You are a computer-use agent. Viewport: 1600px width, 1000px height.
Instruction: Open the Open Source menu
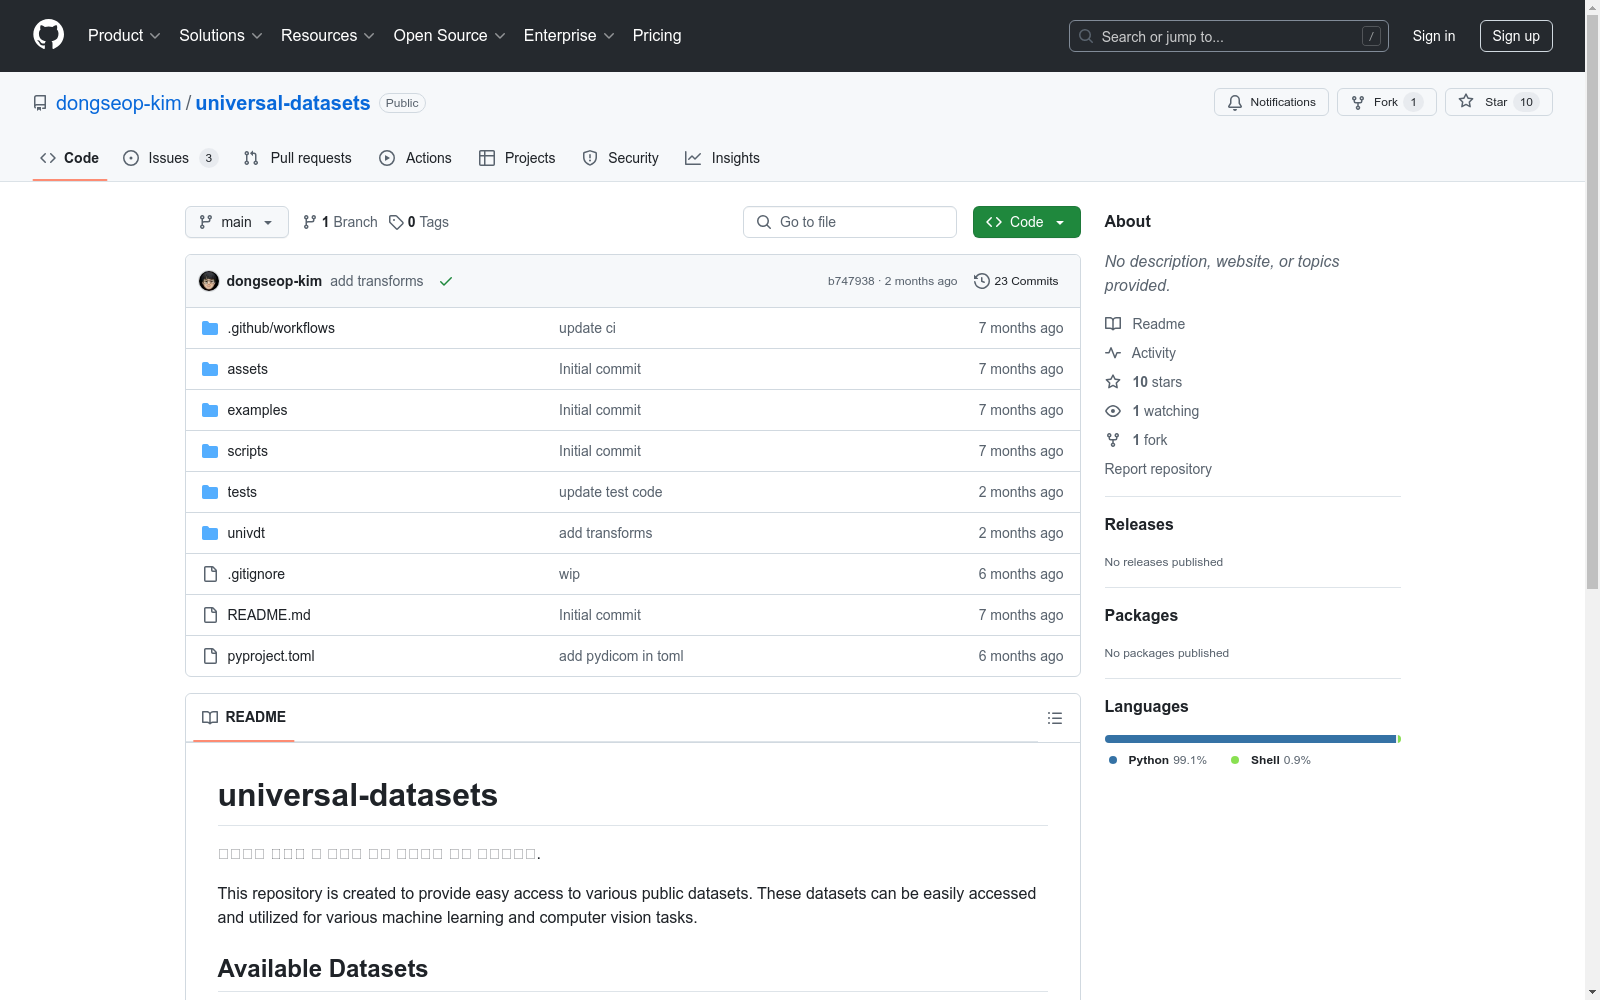point(450,35)
